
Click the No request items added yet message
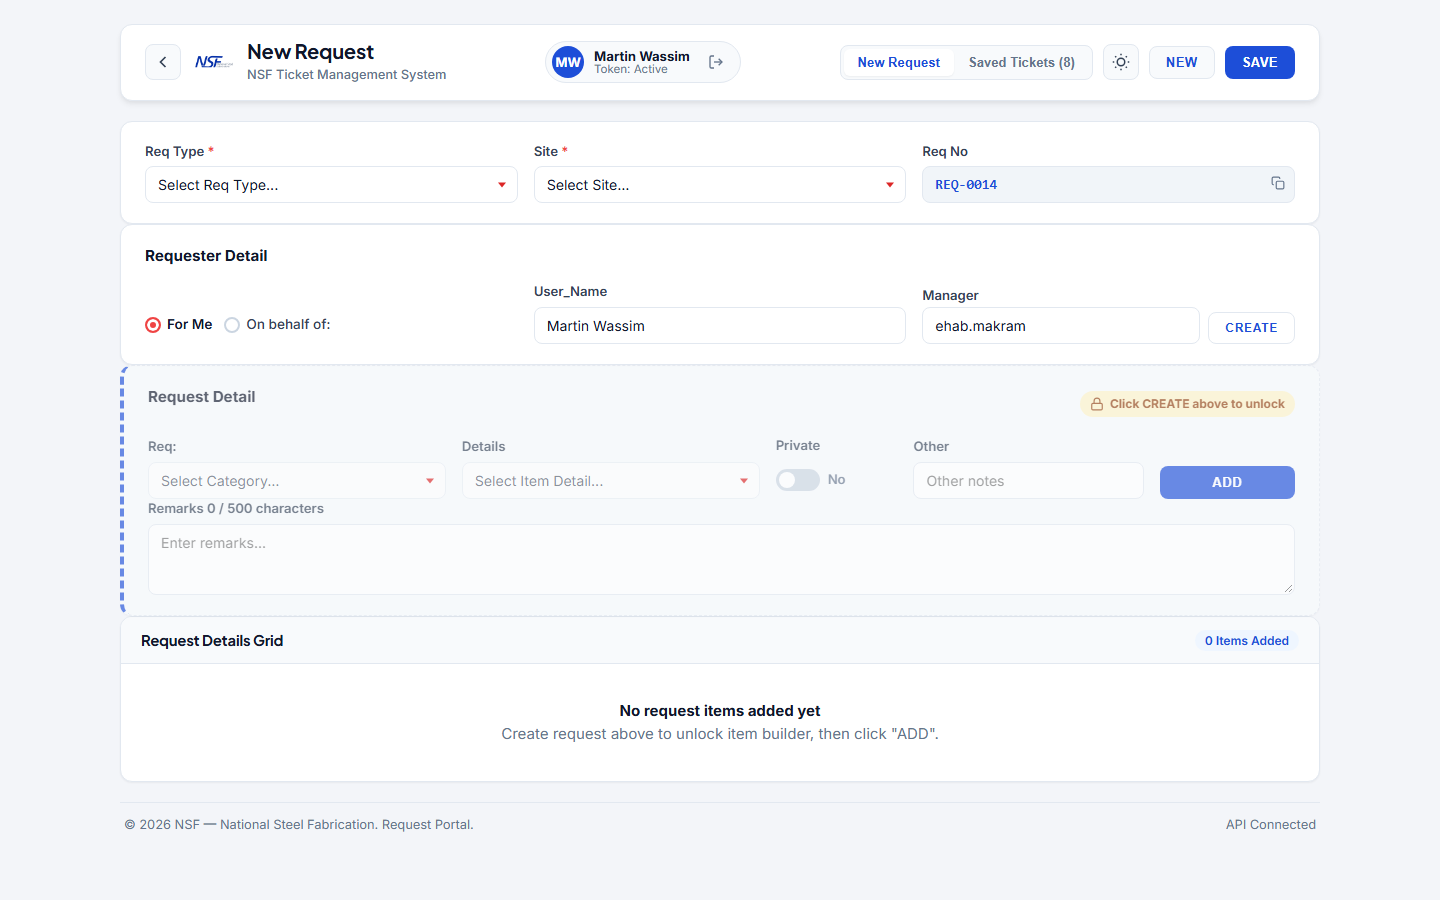click(720, 711)
